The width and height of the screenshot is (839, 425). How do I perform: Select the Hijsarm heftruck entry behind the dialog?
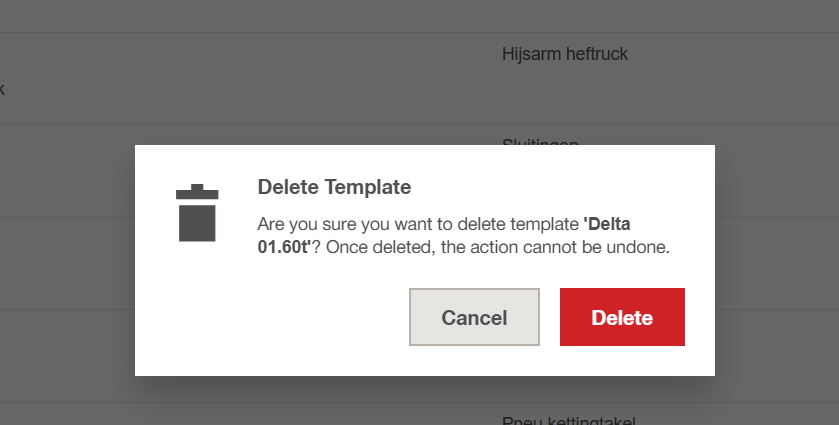(564, 54)
